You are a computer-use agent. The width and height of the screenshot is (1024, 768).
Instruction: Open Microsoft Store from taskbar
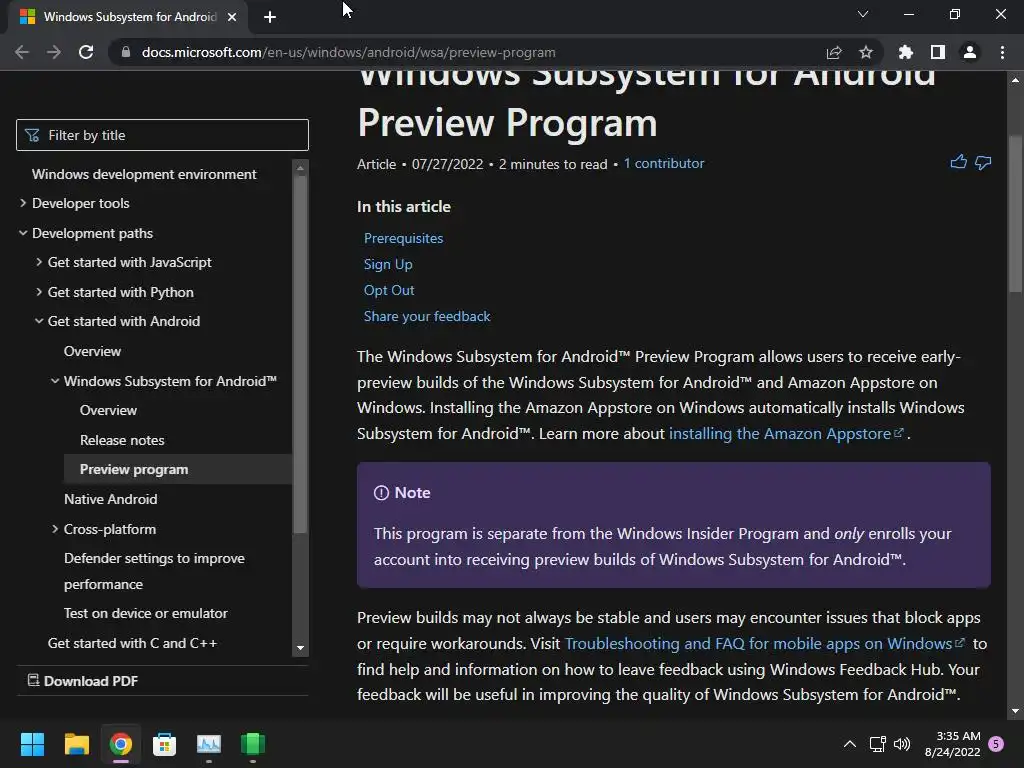(x=165, y=744)
